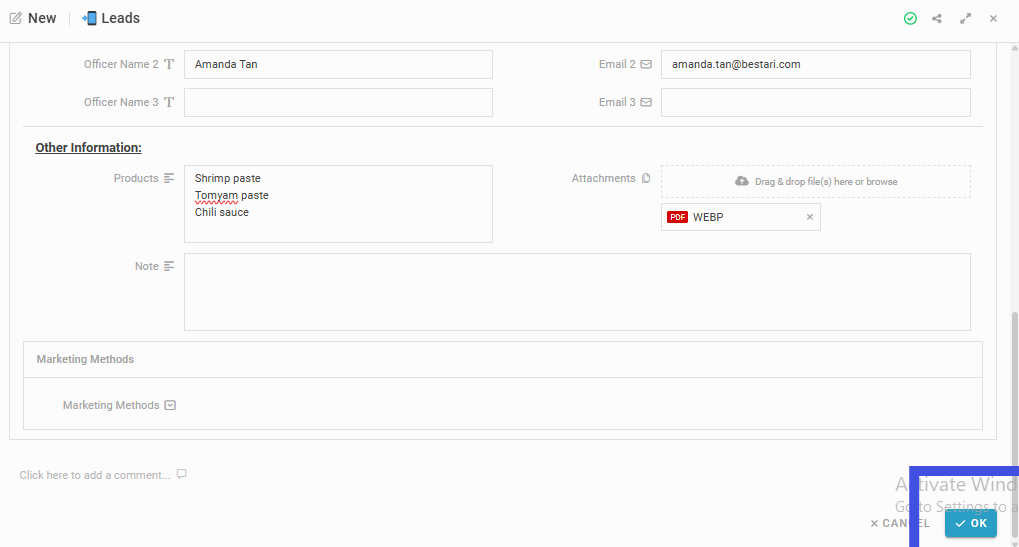Click 'Click here to add a comment...'
The image size is (1019, 547).
tap(95, 475)
